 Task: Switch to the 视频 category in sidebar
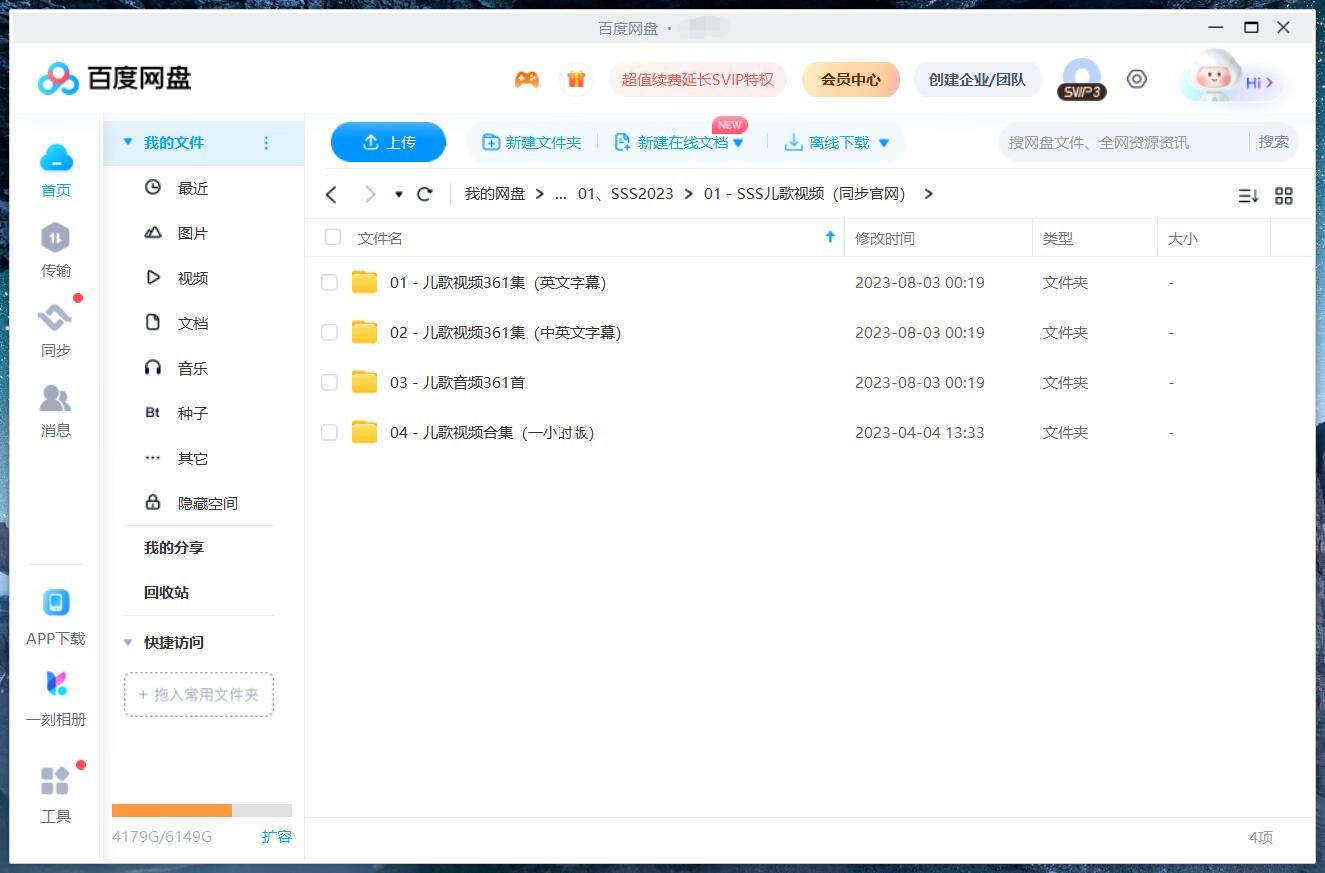pyautogui.click(x=192, y=278)
